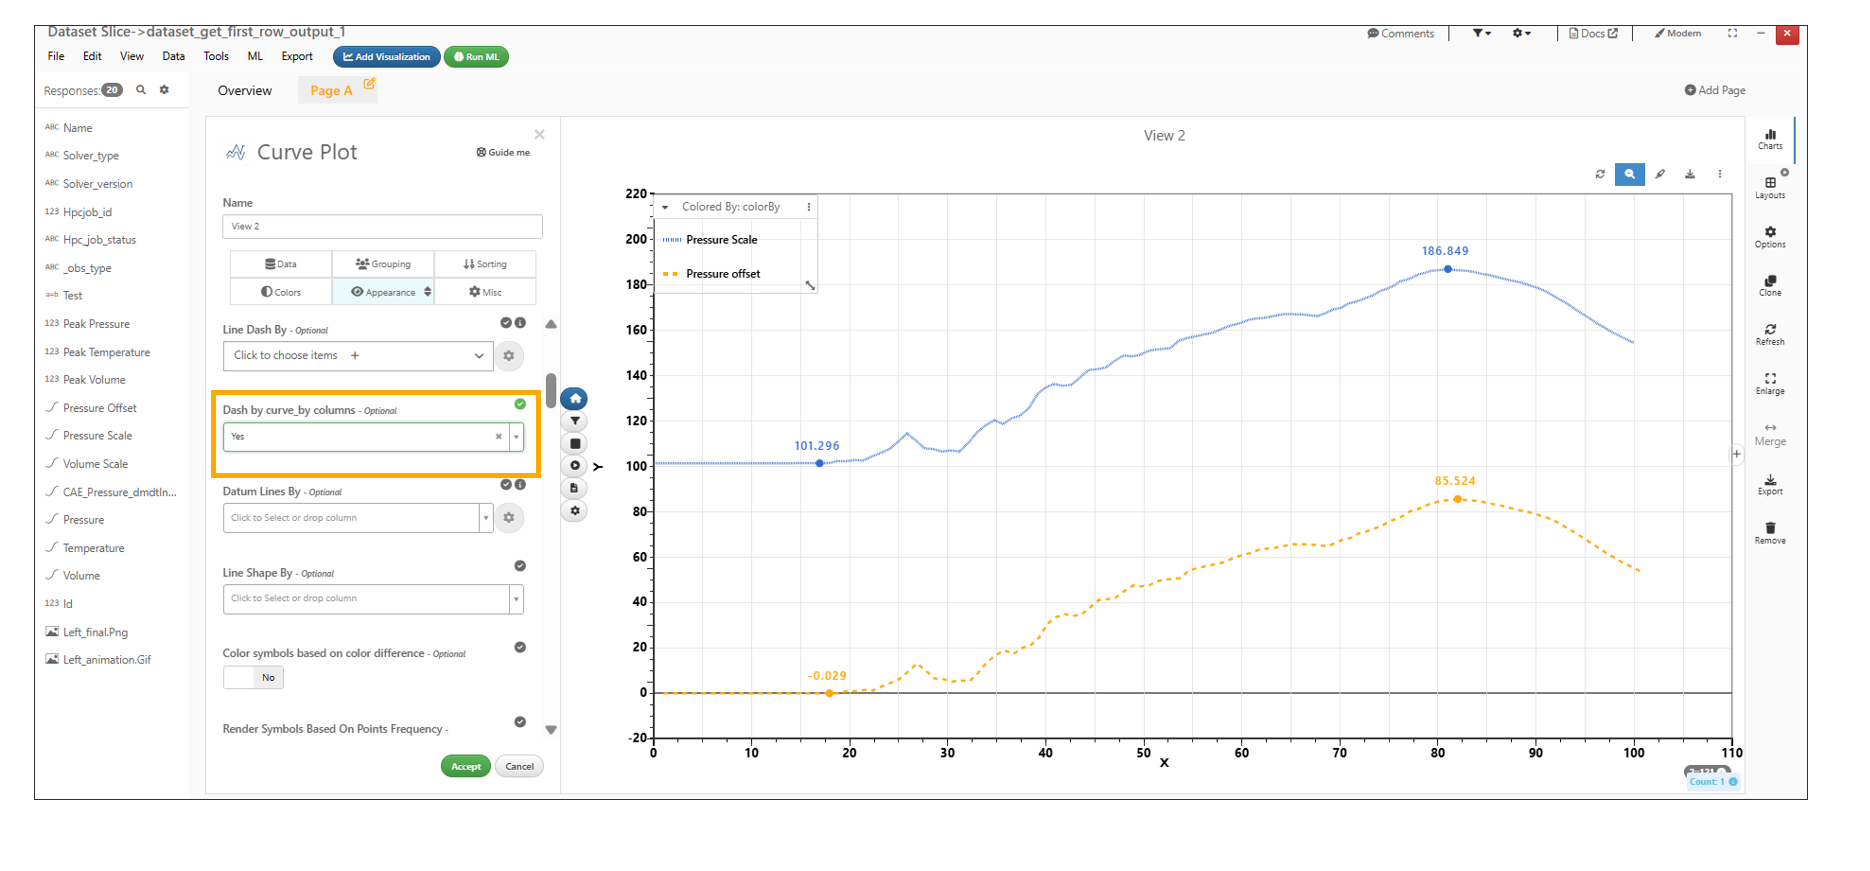Click the chart download icon
The image size is (1870, 871).
[x=1690, y=174]
